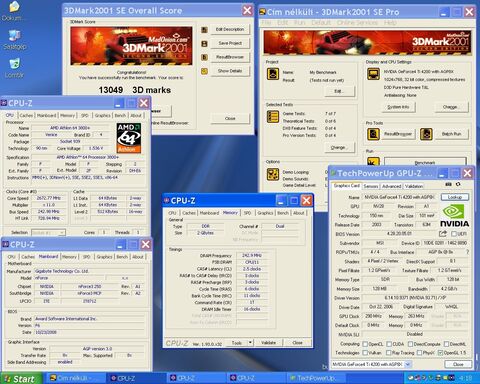Toggle the OpenGL 1.5 checkbox
The width and height of the screenshot is (480, 384).
(440, 353)
